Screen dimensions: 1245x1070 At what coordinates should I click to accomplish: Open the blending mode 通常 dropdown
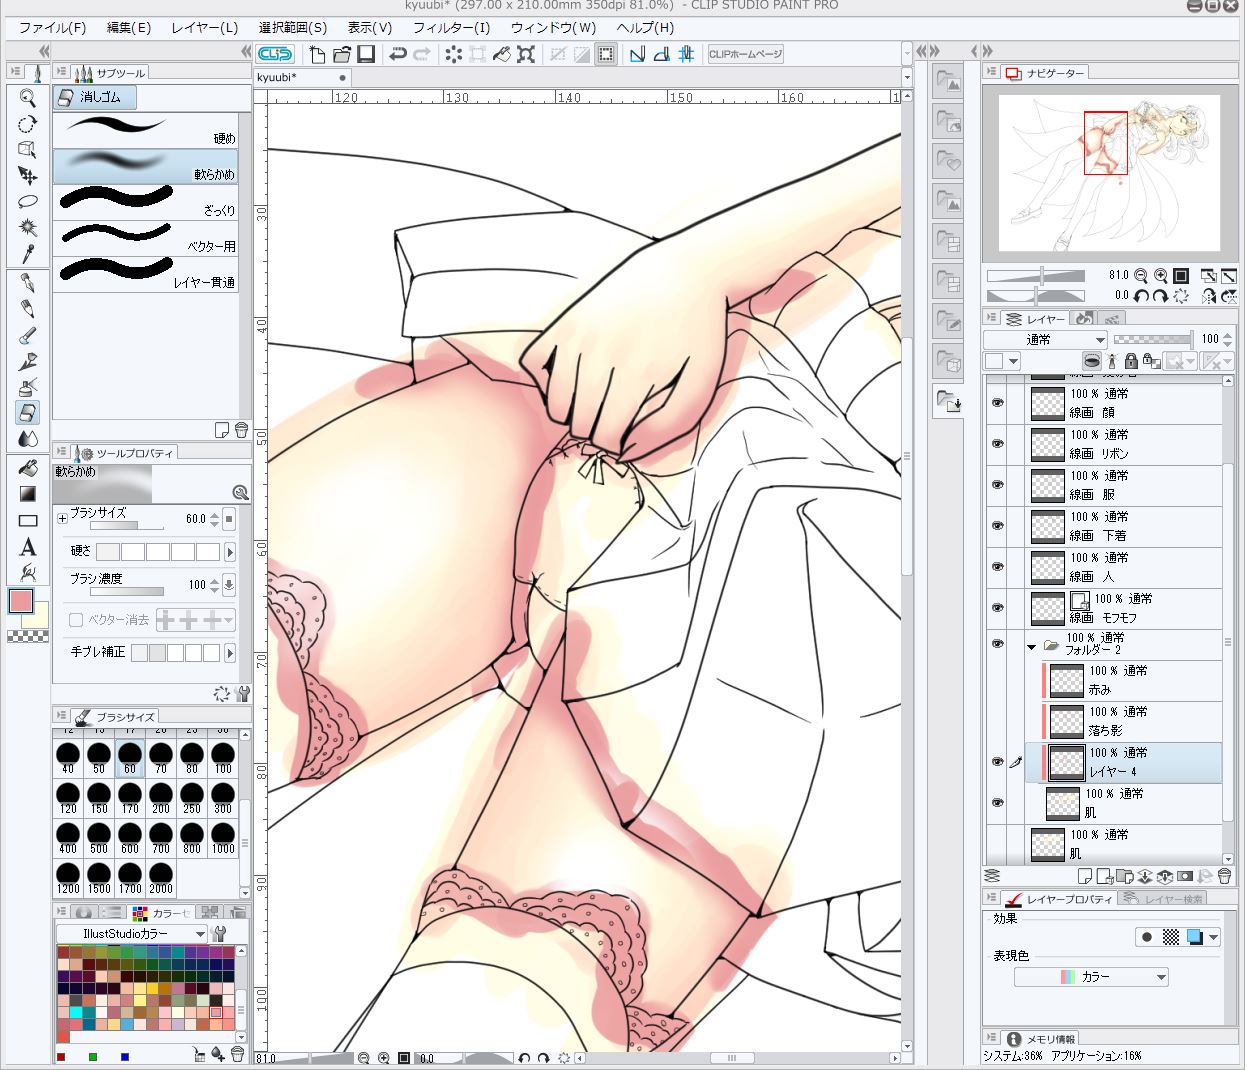coord(1045,339)
